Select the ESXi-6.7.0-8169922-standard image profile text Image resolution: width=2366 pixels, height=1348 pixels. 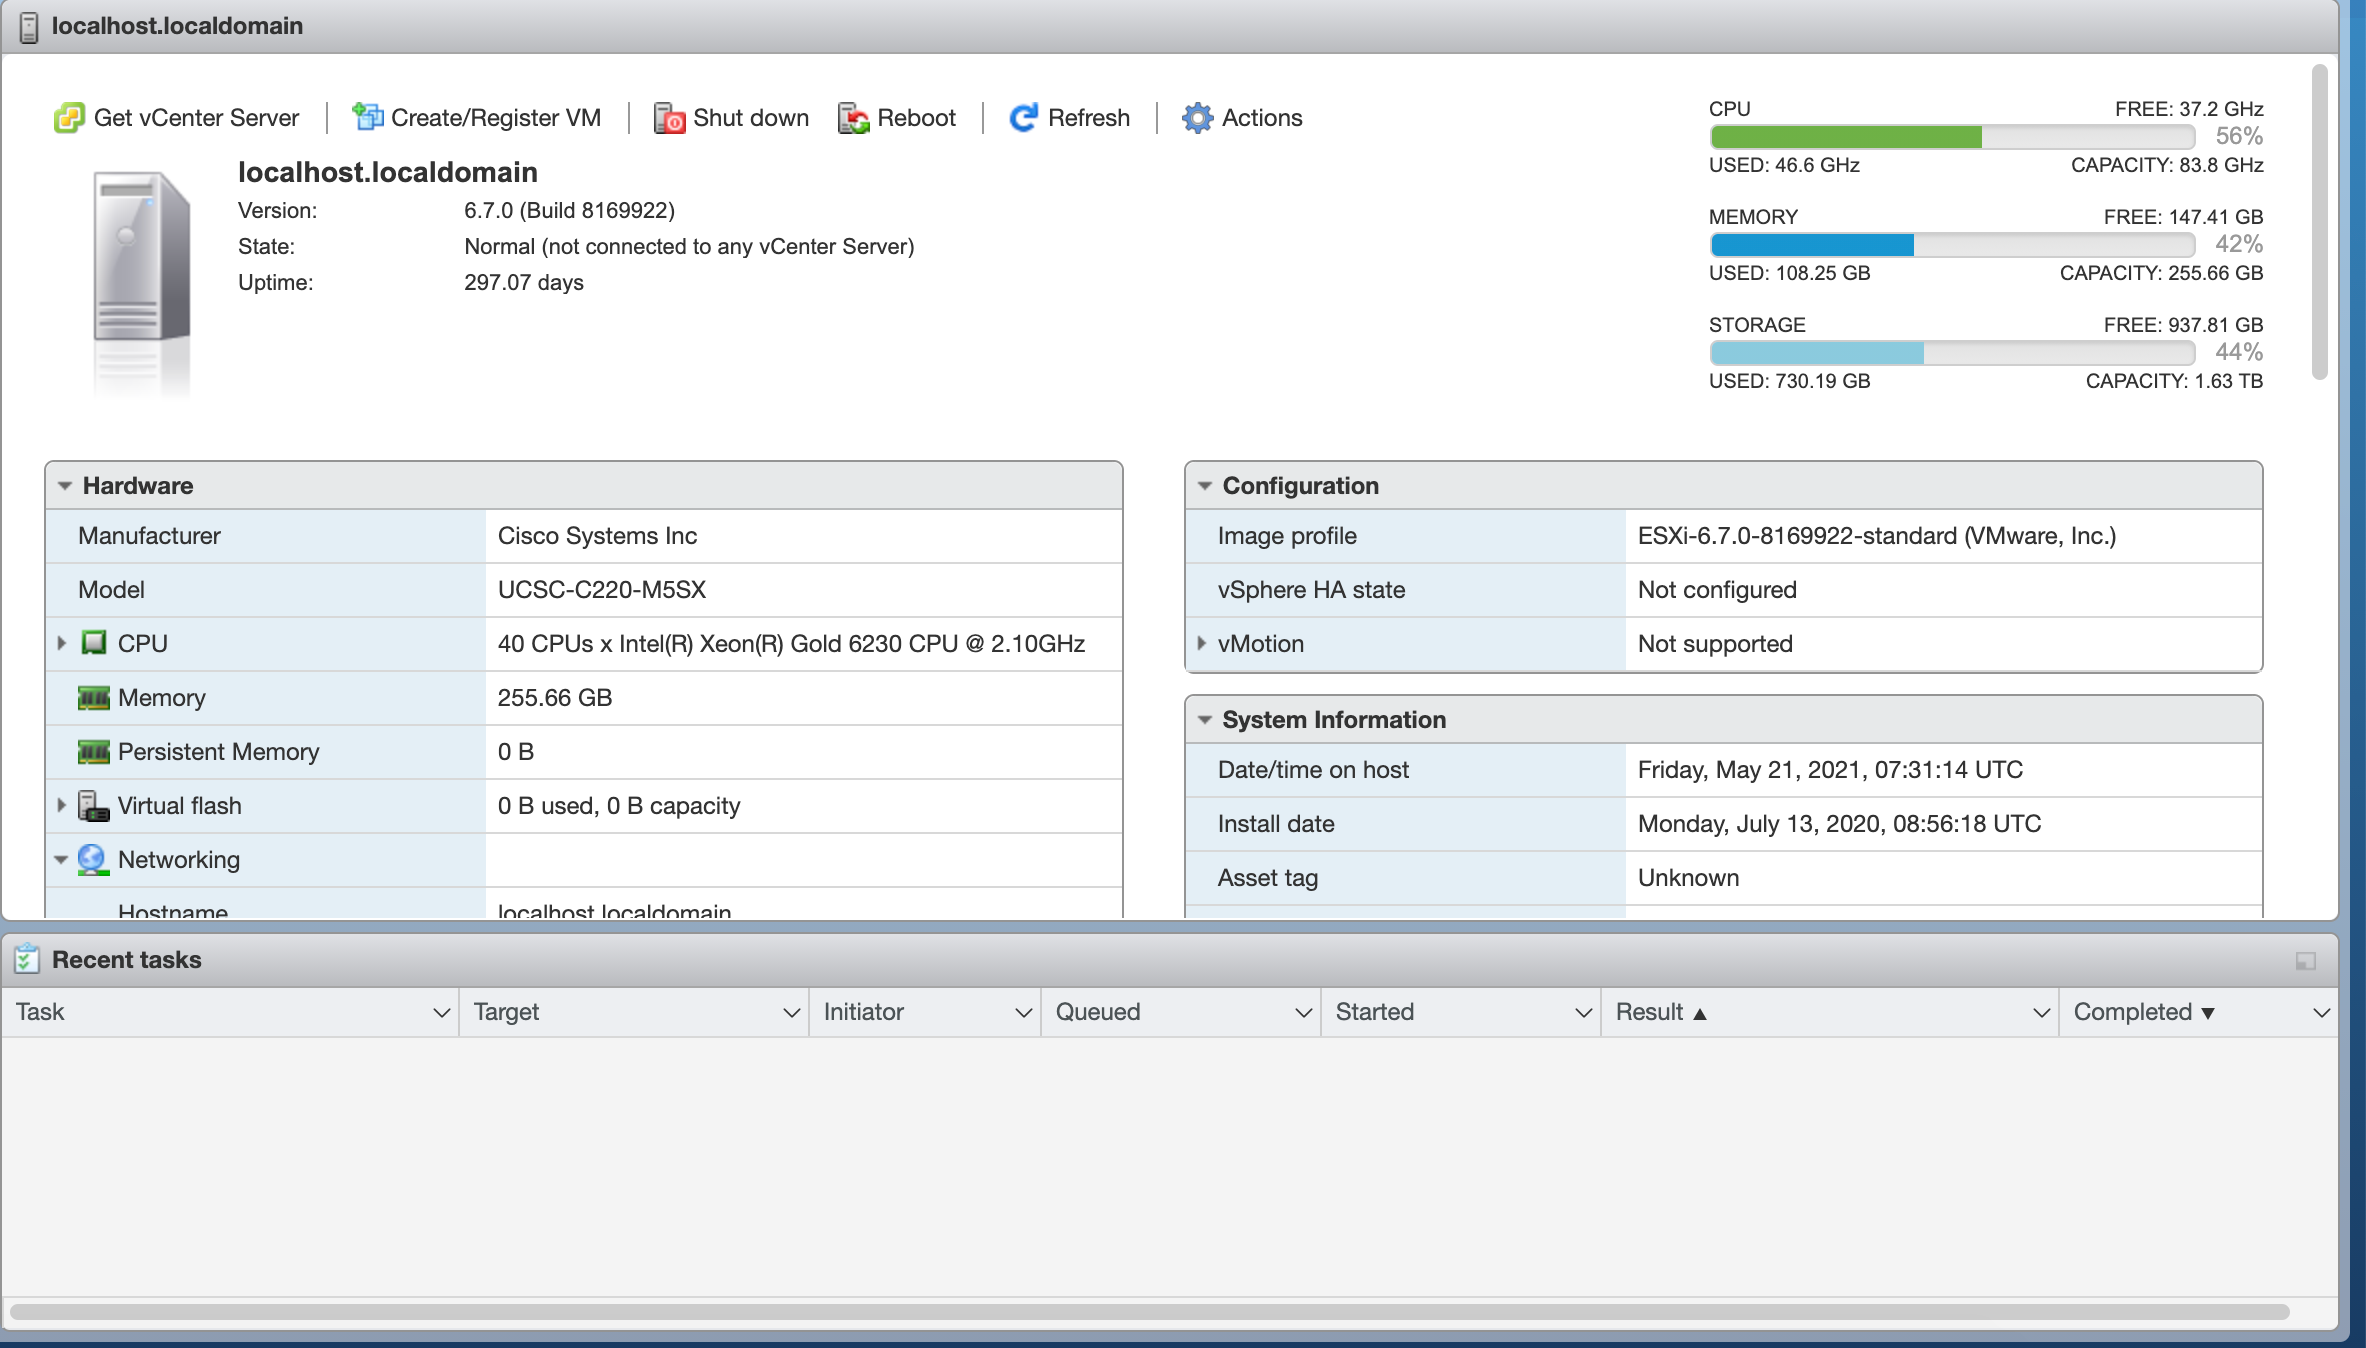(x=1876, y=536)
